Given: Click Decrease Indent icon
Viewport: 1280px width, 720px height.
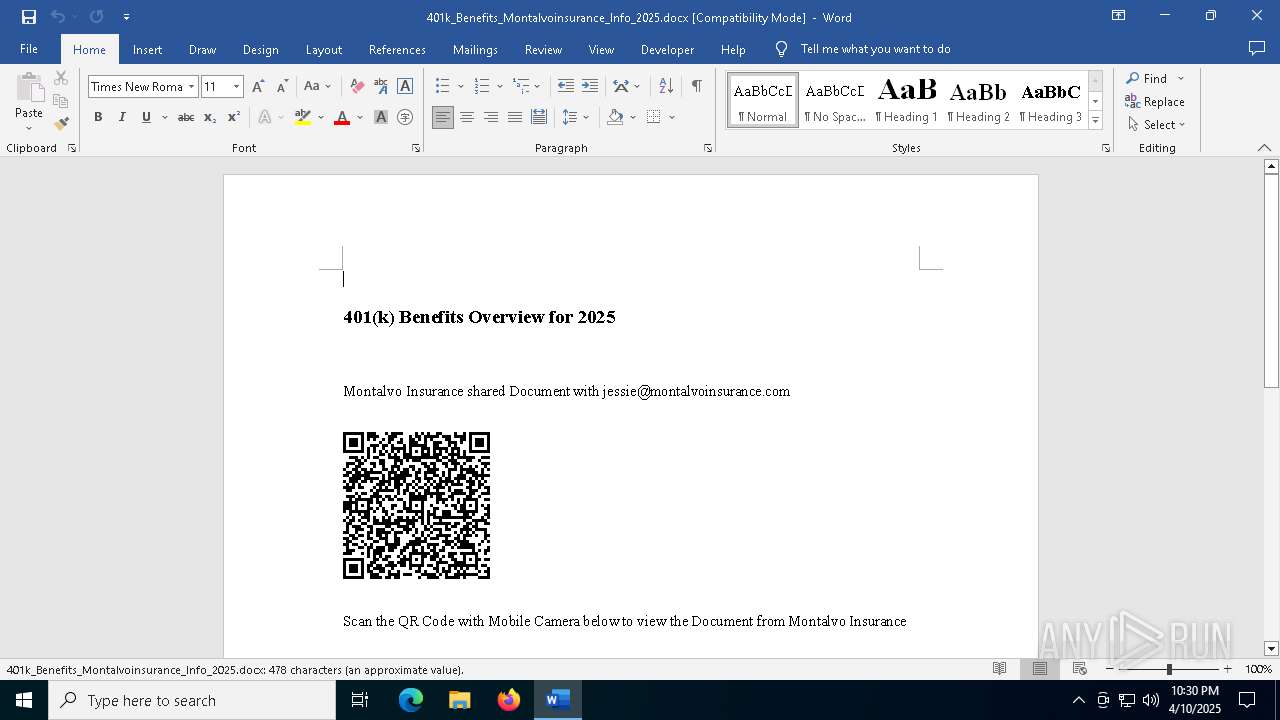Looking at the screenshot, I should (x=566, y=87).
